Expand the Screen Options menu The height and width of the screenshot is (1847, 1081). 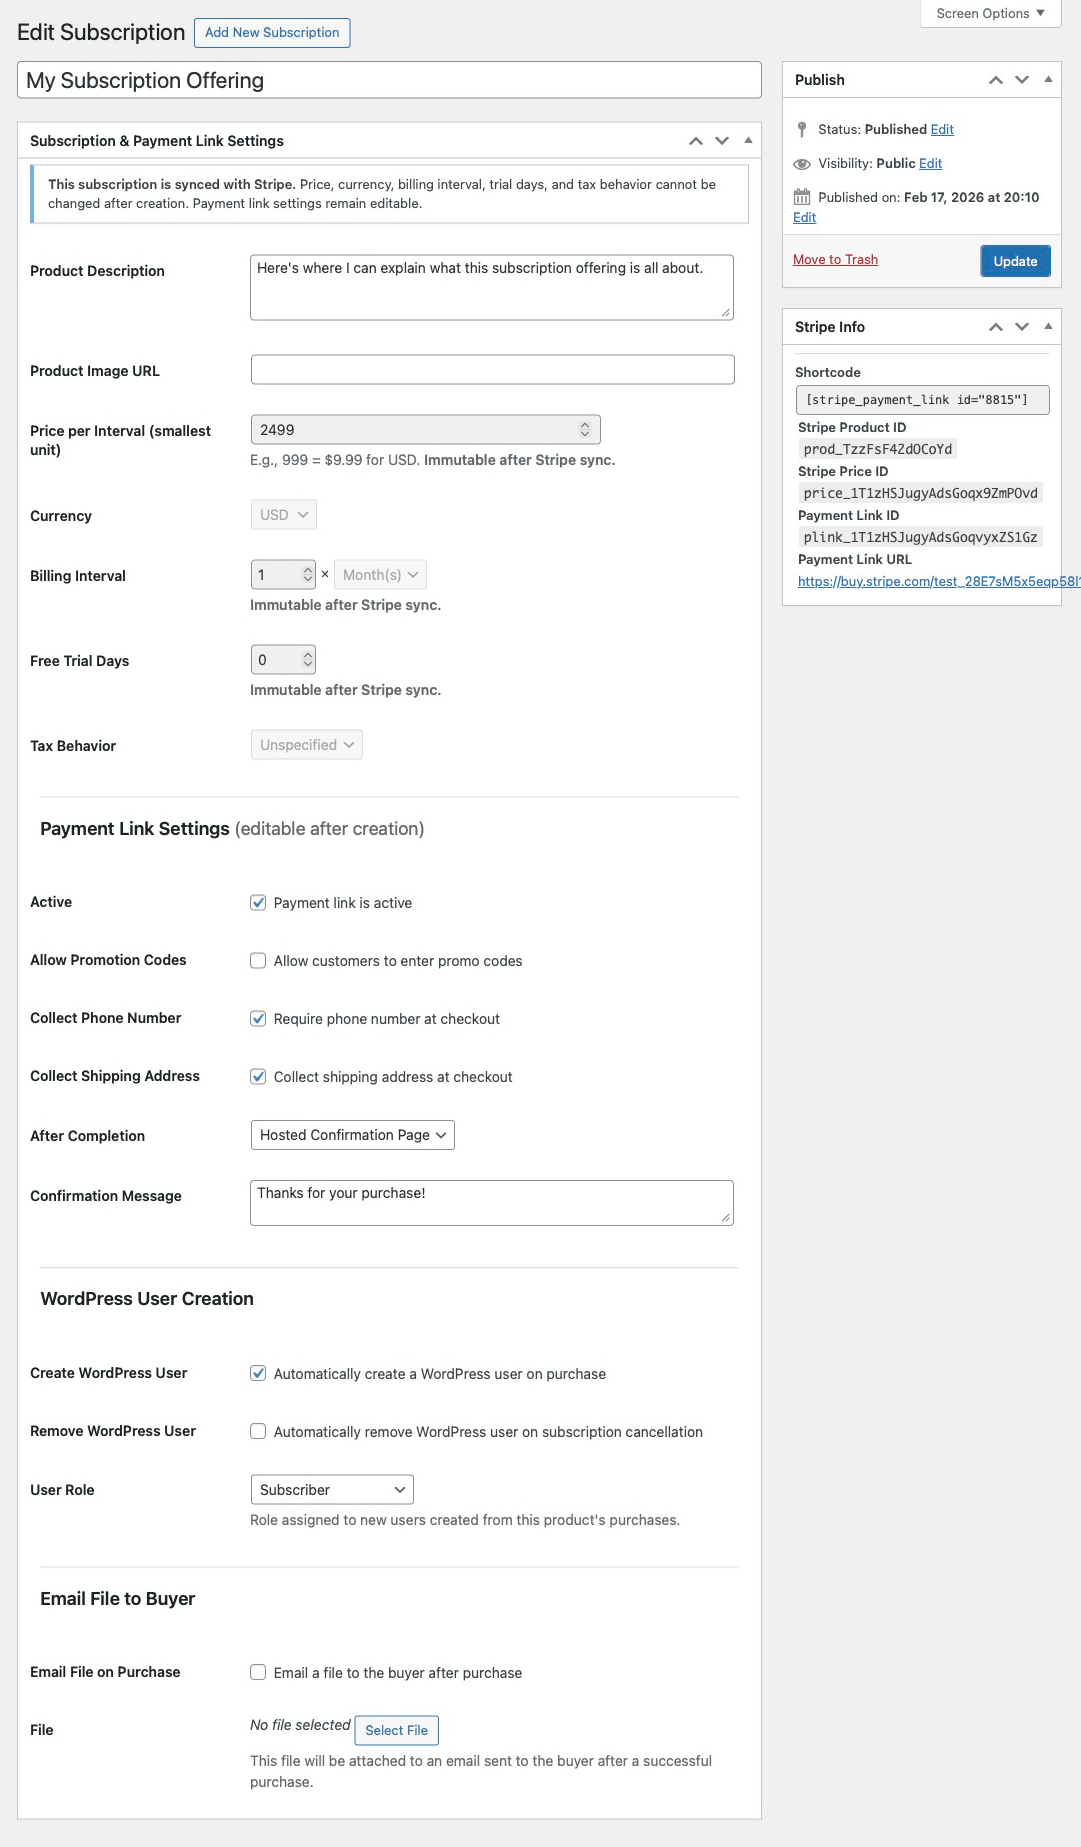990,13
